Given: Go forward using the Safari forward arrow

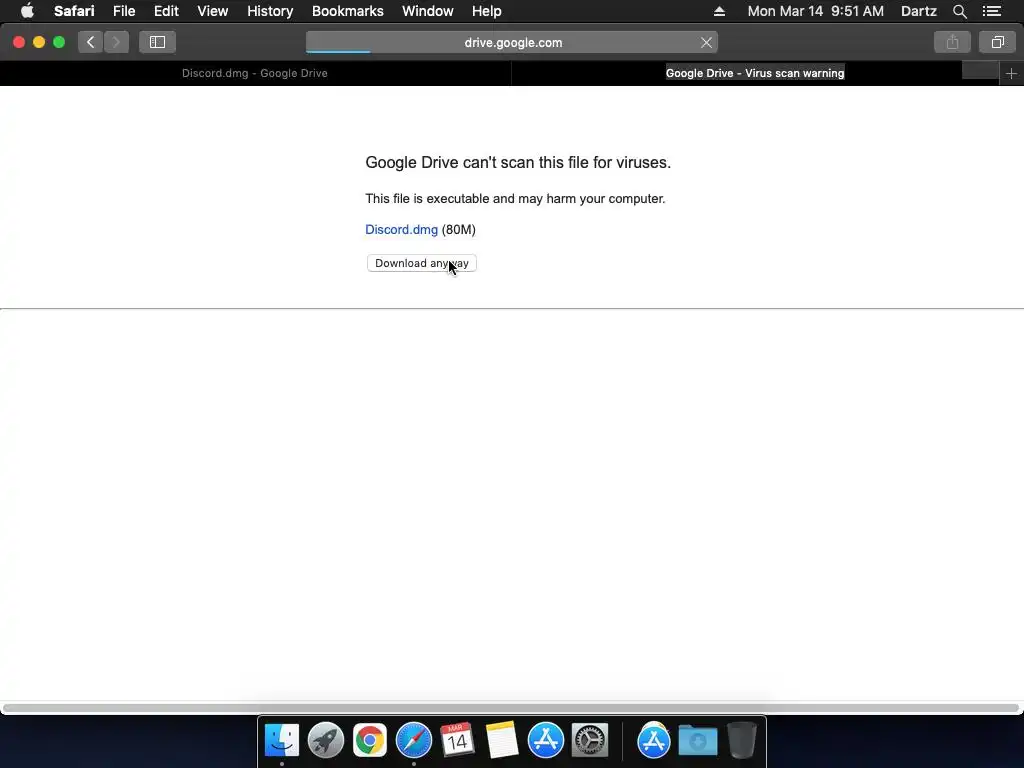Looking at the screenshot, I should pyautogui.click(x=116, y=42).
